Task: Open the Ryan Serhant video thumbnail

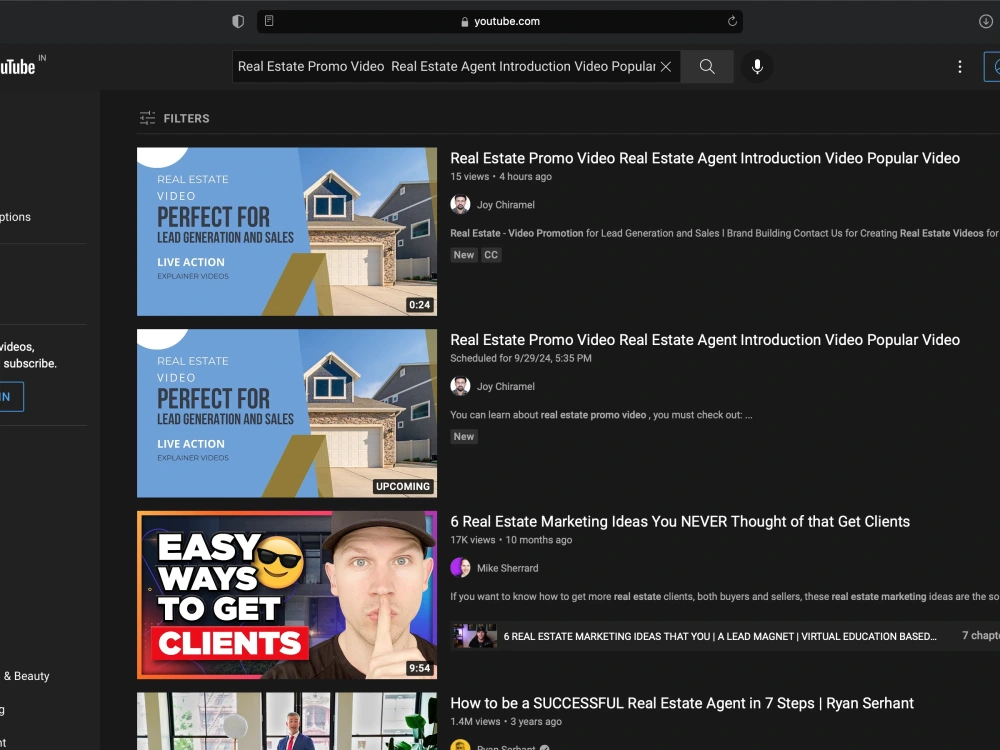Action: coord(287,721)
